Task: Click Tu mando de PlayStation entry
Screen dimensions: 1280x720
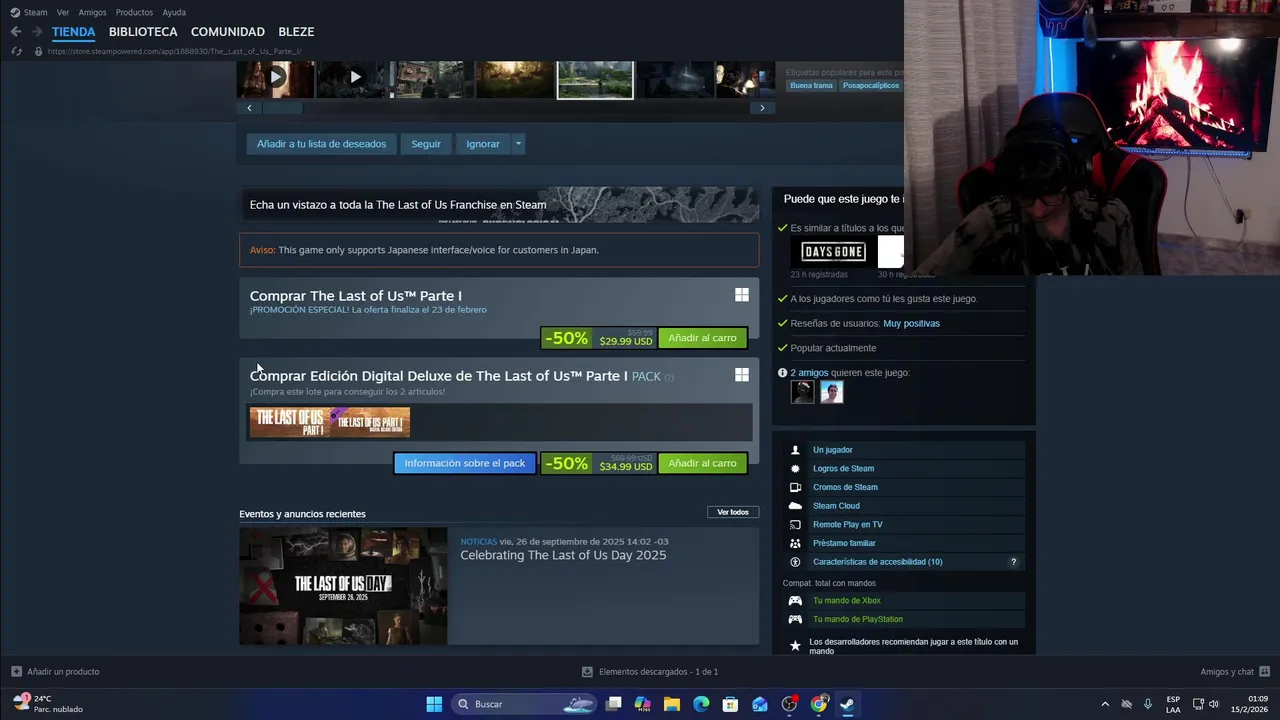Action: pos(903,619)
